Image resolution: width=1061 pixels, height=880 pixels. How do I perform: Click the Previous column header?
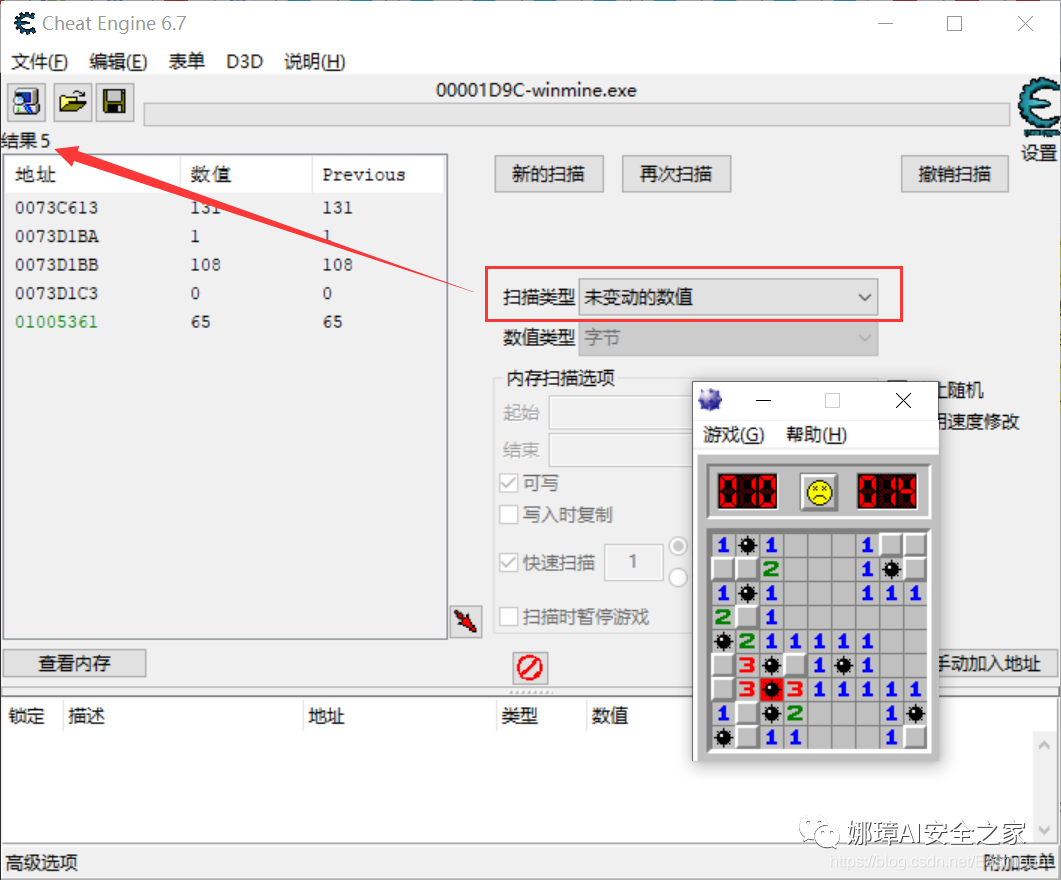click(x=378, y=175)
